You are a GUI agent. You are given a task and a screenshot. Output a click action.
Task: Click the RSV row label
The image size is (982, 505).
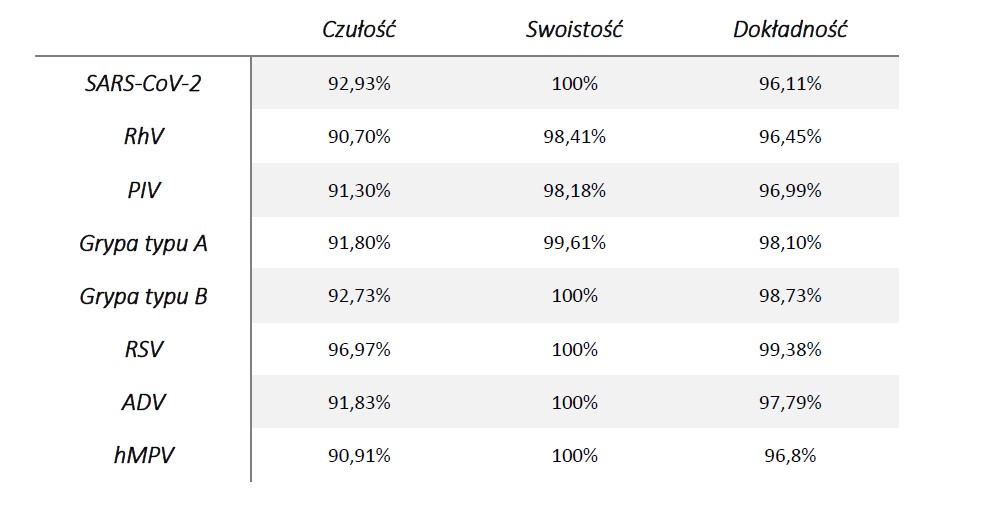coord(143,349)
